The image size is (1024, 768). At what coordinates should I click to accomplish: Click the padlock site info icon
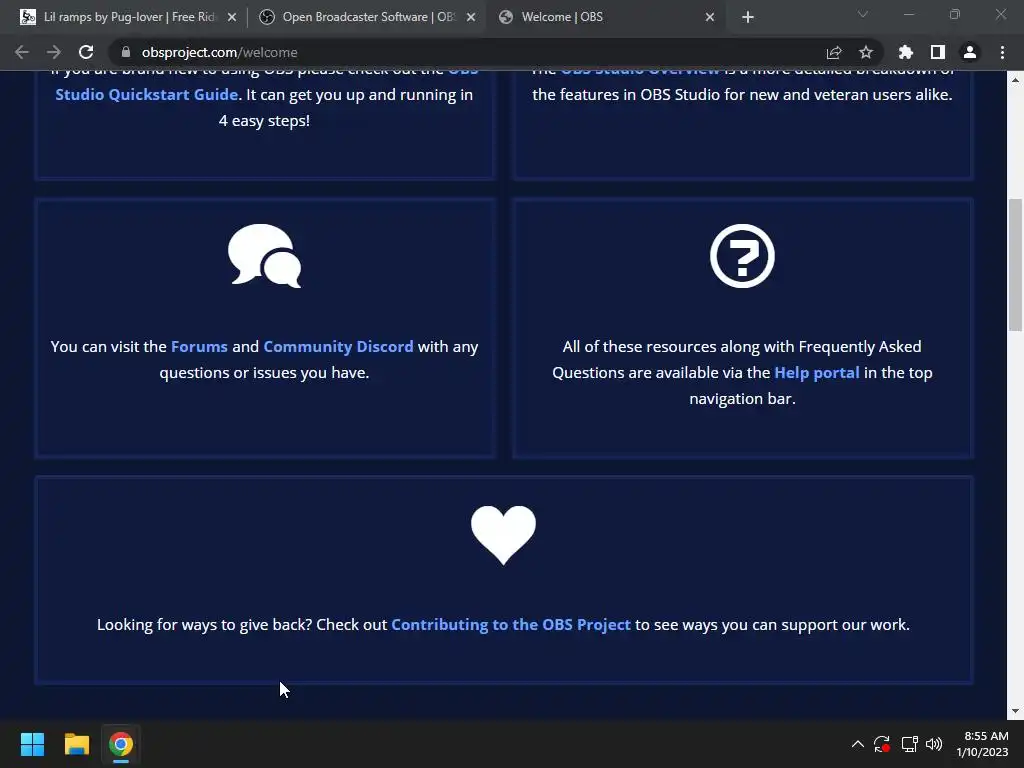click(x=126, y=52)
